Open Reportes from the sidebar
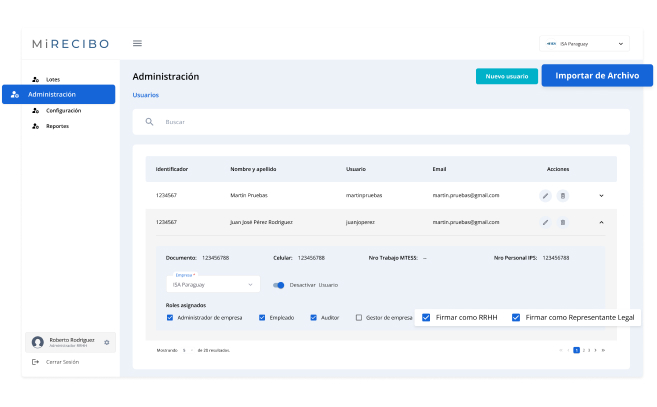 [x=57, y=126]
